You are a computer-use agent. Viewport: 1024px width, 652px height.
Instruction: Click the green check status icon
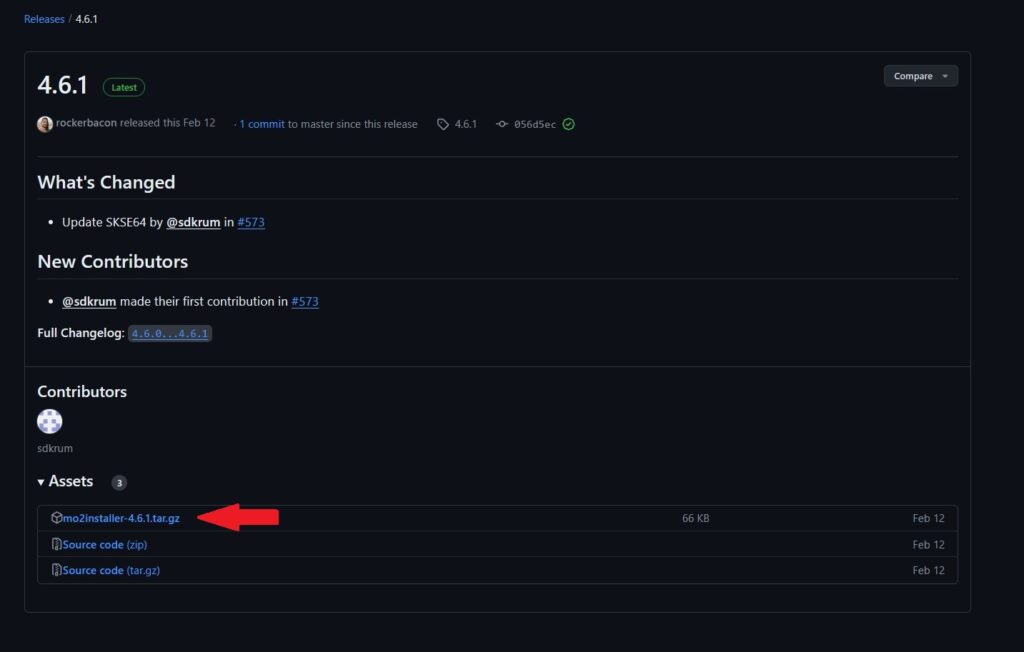tap(568, 124)
